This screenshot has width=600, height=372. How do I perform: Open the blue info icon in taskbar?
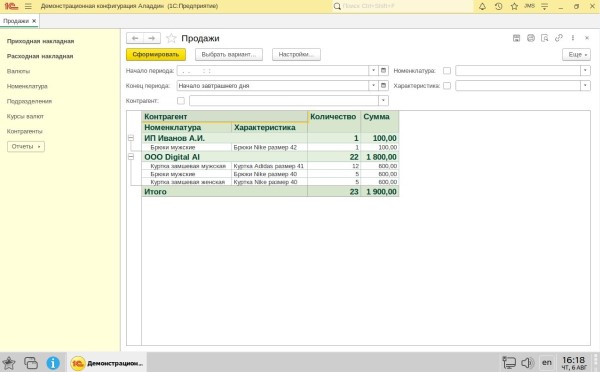53,362
